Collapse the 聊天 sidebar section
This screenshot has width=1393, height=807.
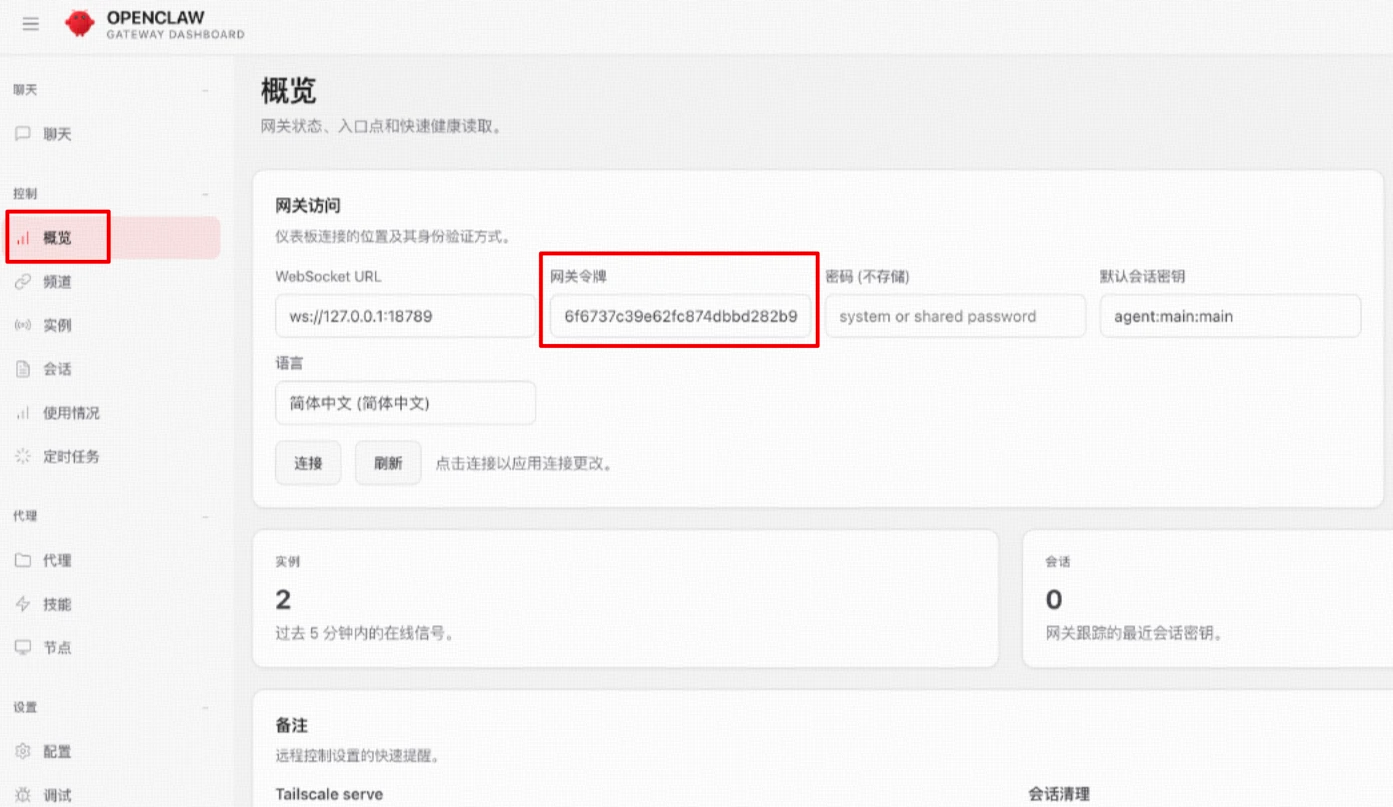(206, 90)
